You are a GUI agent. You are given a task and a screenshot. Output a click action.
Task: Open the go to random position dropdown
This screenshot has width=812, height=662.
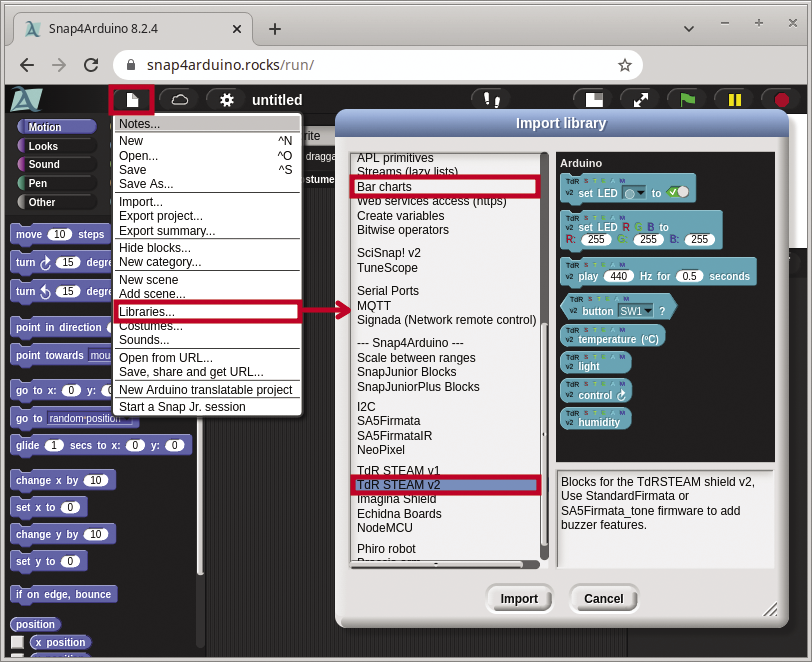click(89, 419)
